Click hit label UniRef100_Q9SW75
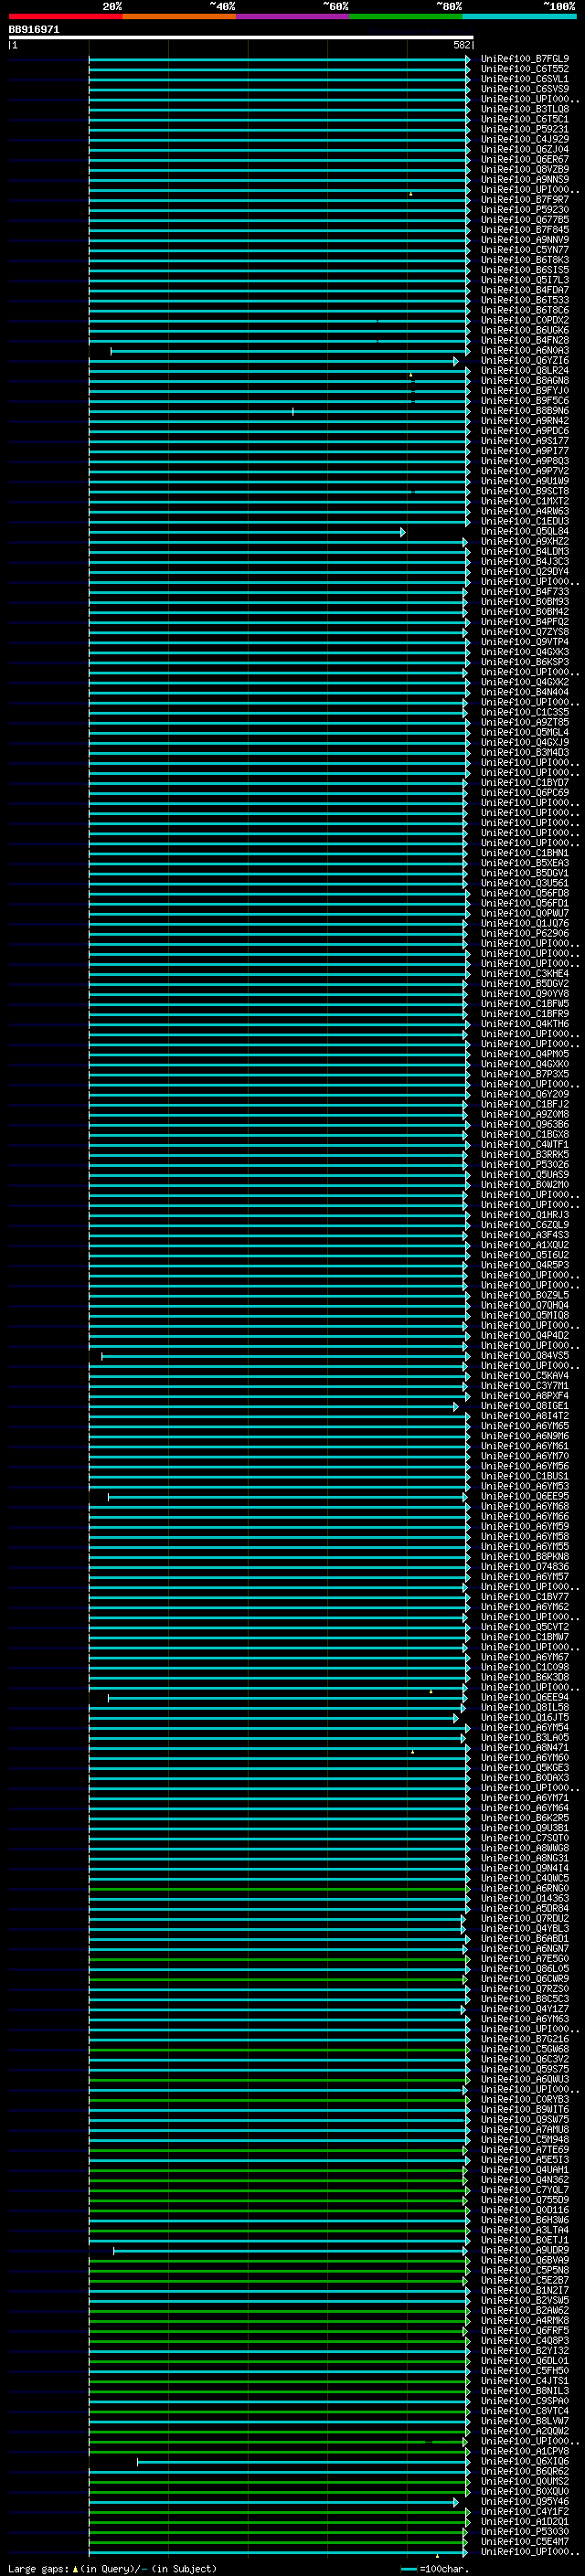 [x=524, y=2119]
